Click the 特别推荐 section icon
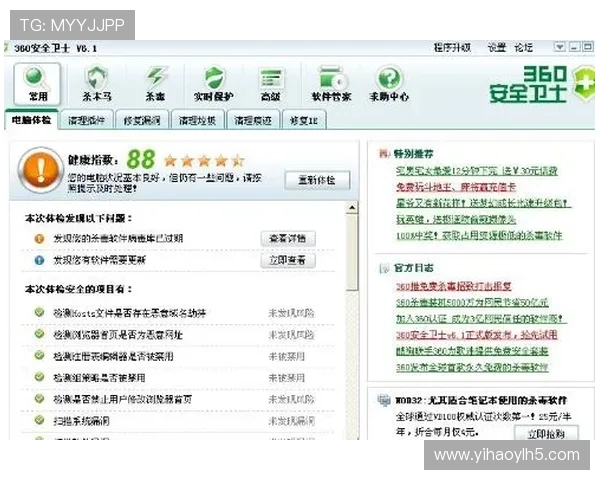This screenshot has height=480, width=600. coord(384,153)
